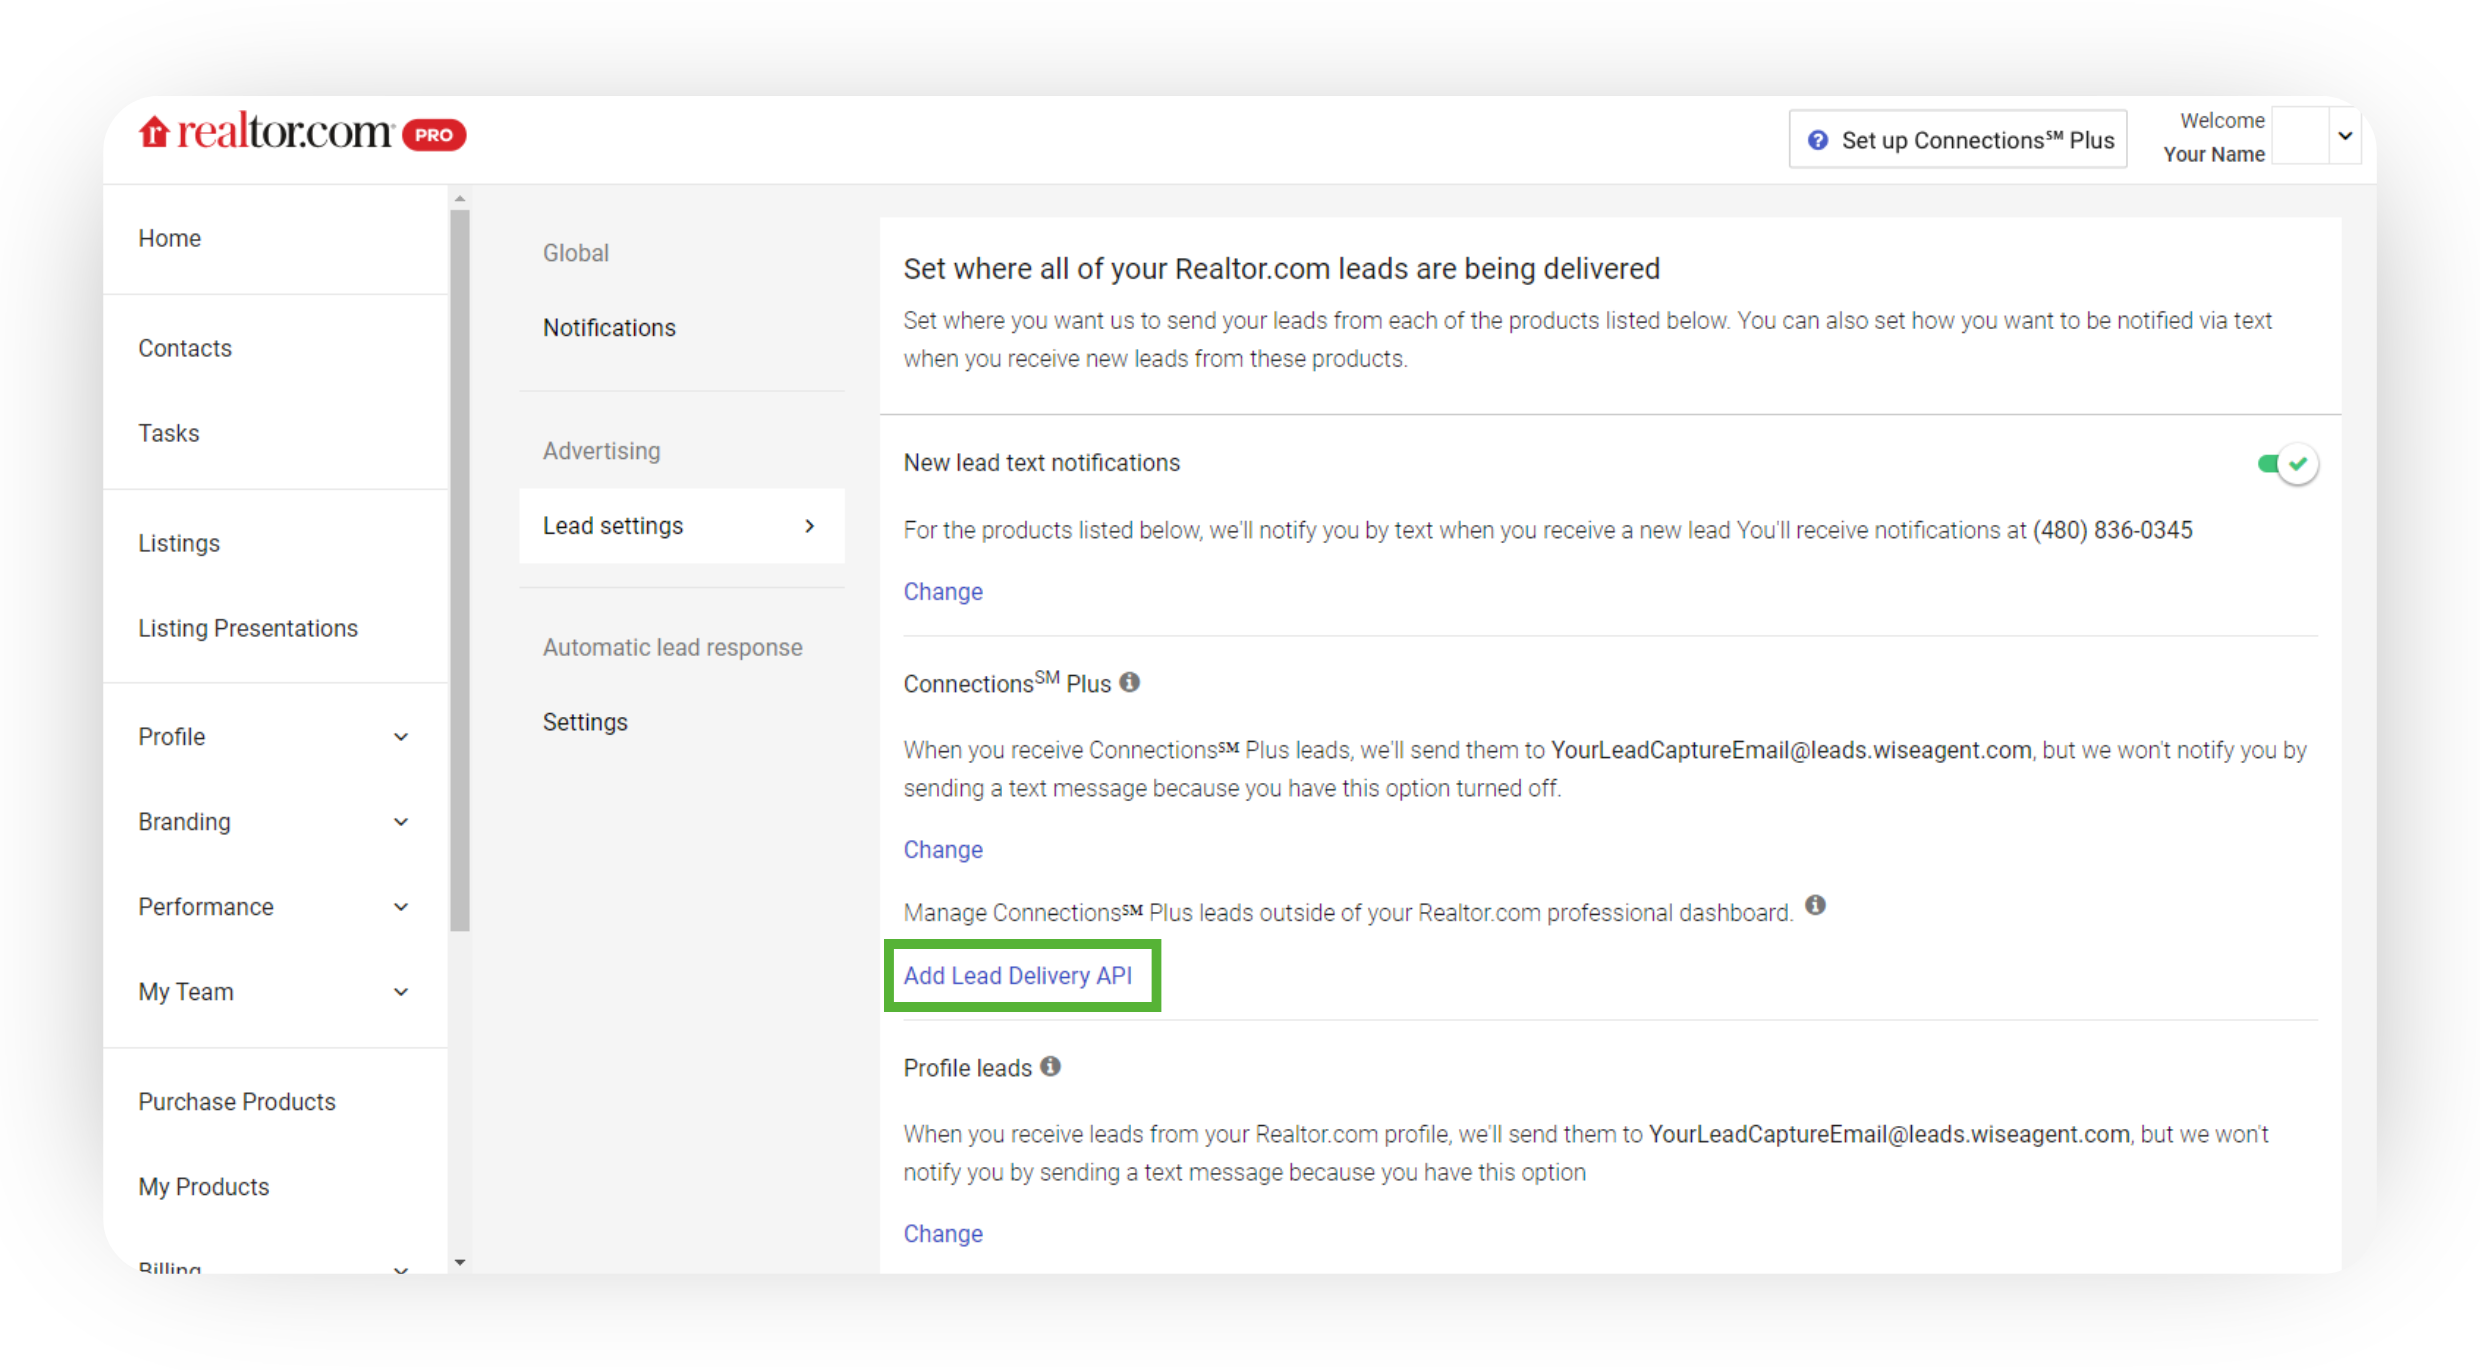Open Listings in sidebar
This screenshot has width=2480, height=1370.
179,543
